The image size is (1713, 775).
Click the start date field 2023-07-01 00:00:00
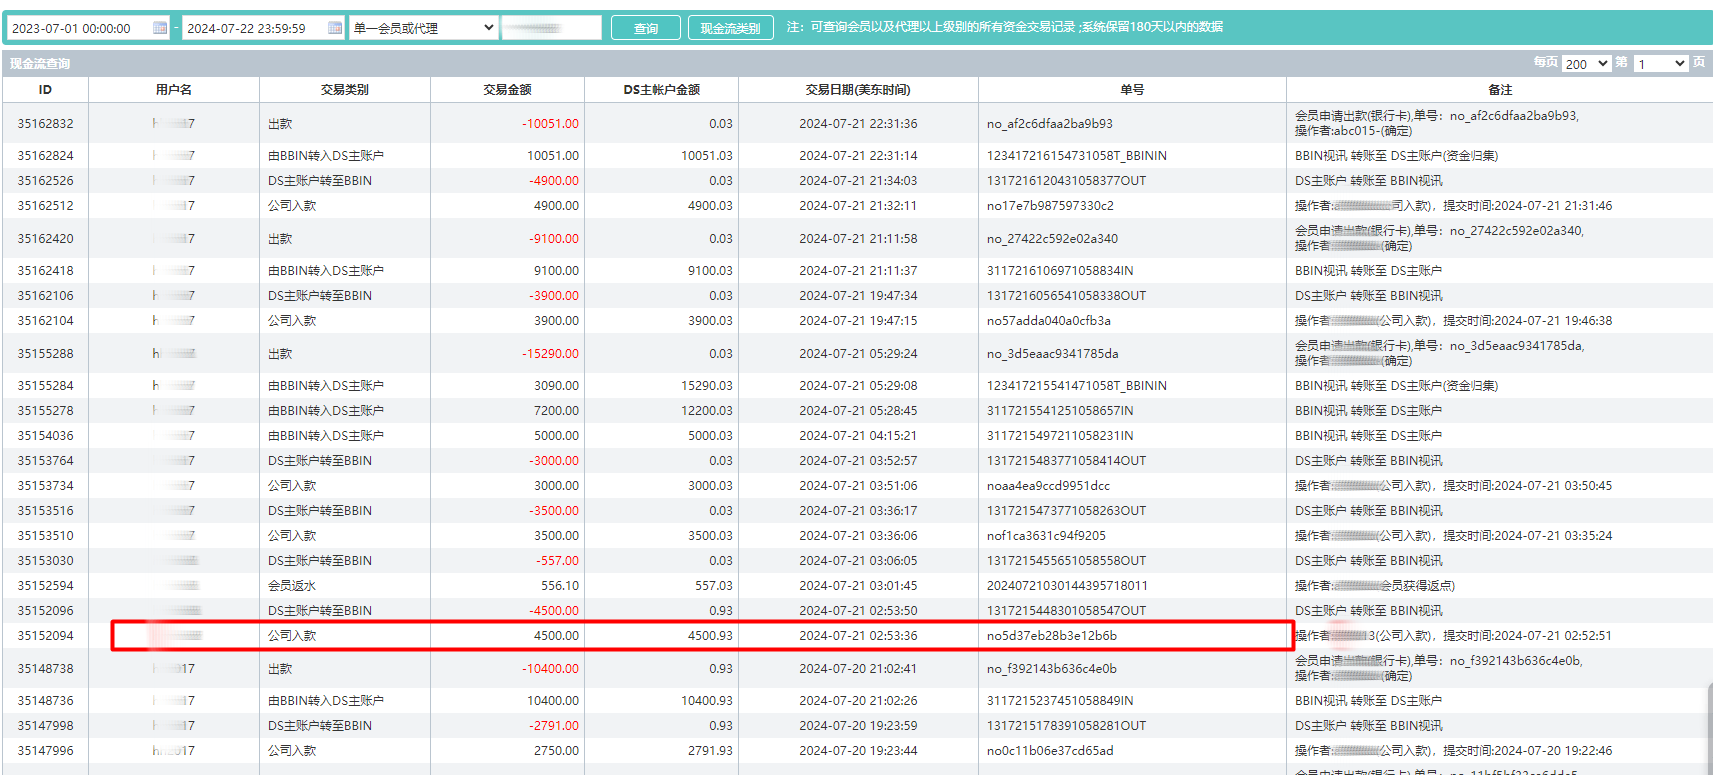[x=78, y=28]
